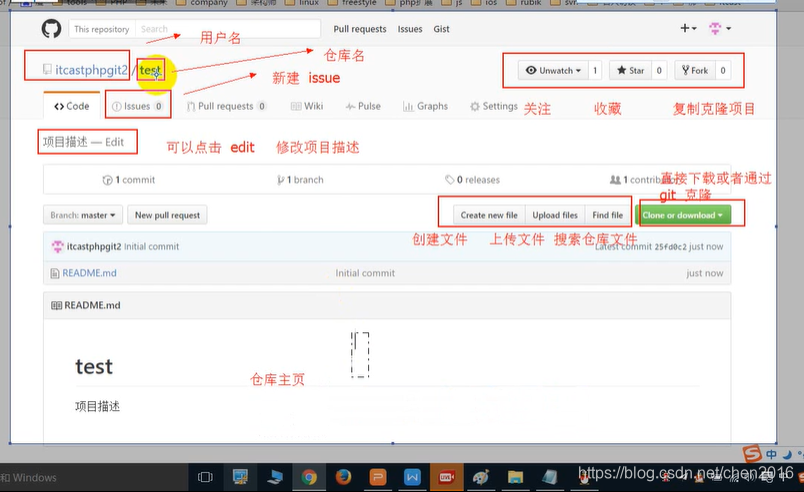Click the fork count next to Fork

[x=722, y=70]
